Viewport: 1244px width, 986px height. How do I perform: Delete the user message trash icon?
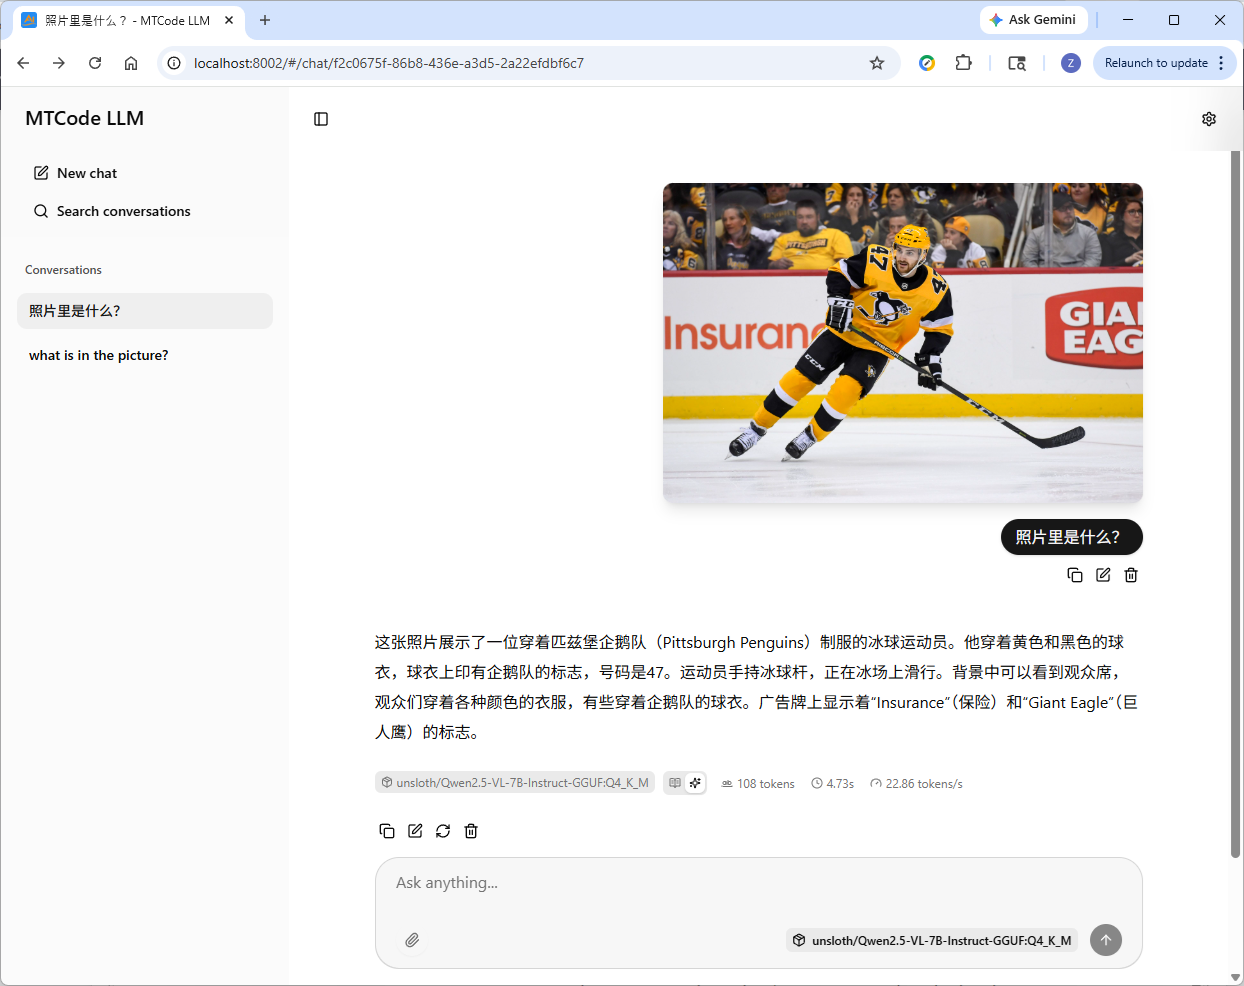pos(1131,575)
